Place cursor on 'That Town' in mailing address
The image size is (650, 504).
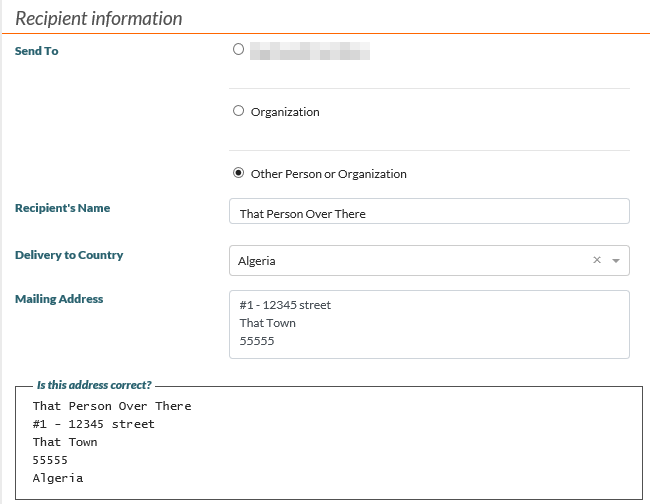click(x=268, y=323)
